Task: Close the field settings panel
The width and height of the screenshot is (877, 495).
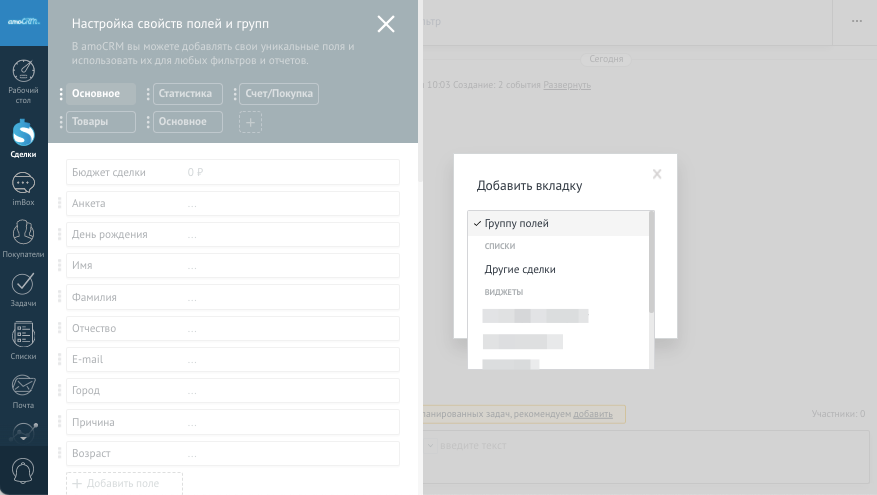Action: 386,24
